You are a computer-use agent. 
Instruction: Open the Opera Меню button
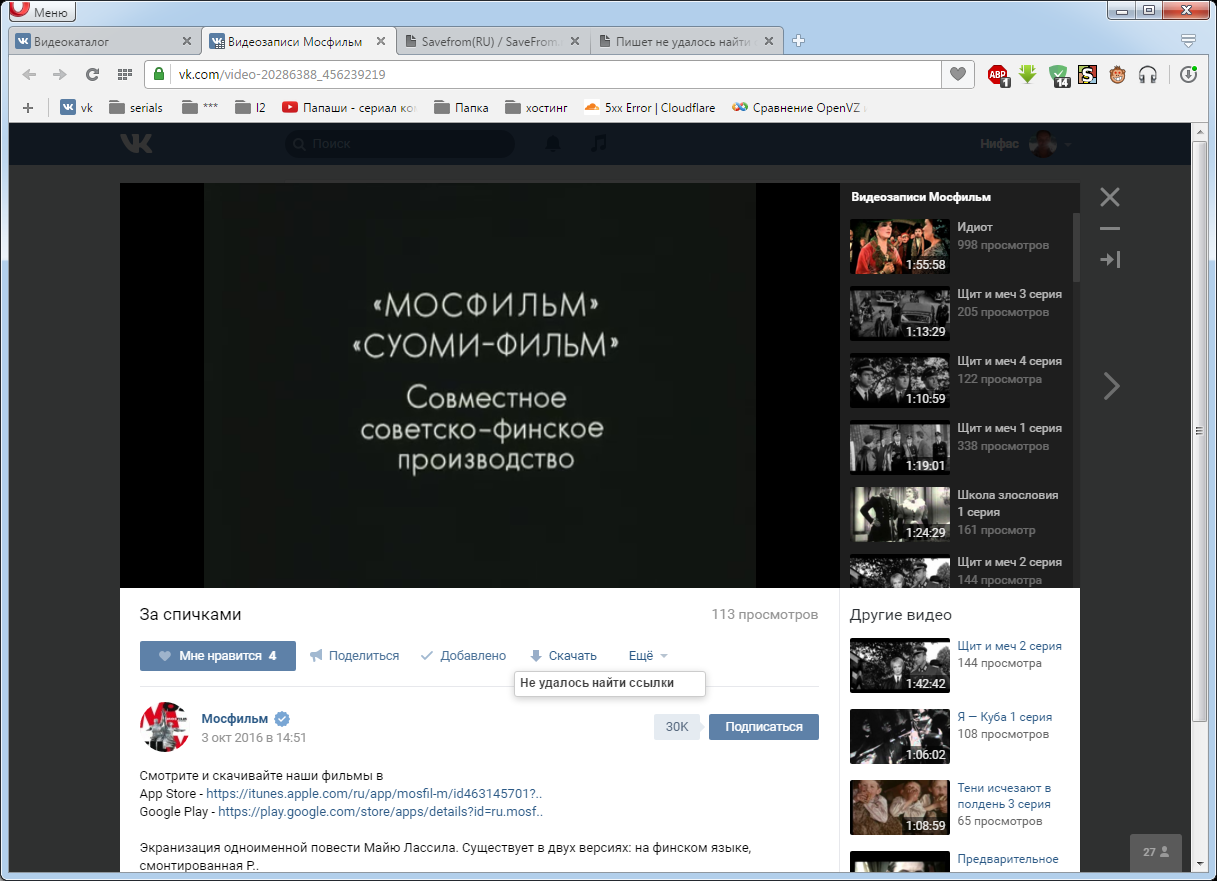pos(40,13)
